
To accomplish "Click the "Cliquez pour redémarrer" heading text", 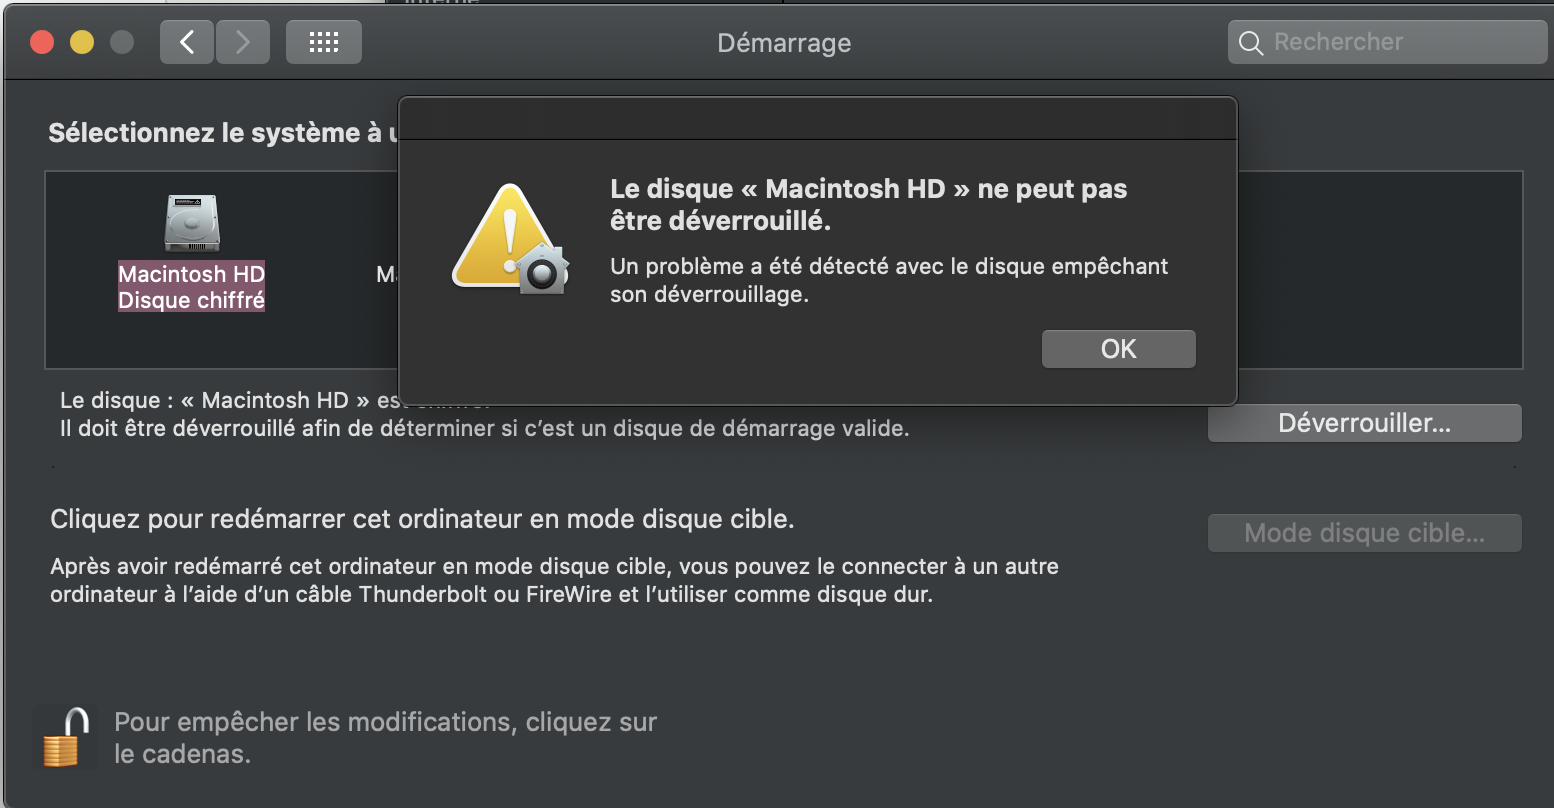I will [422, 520].
